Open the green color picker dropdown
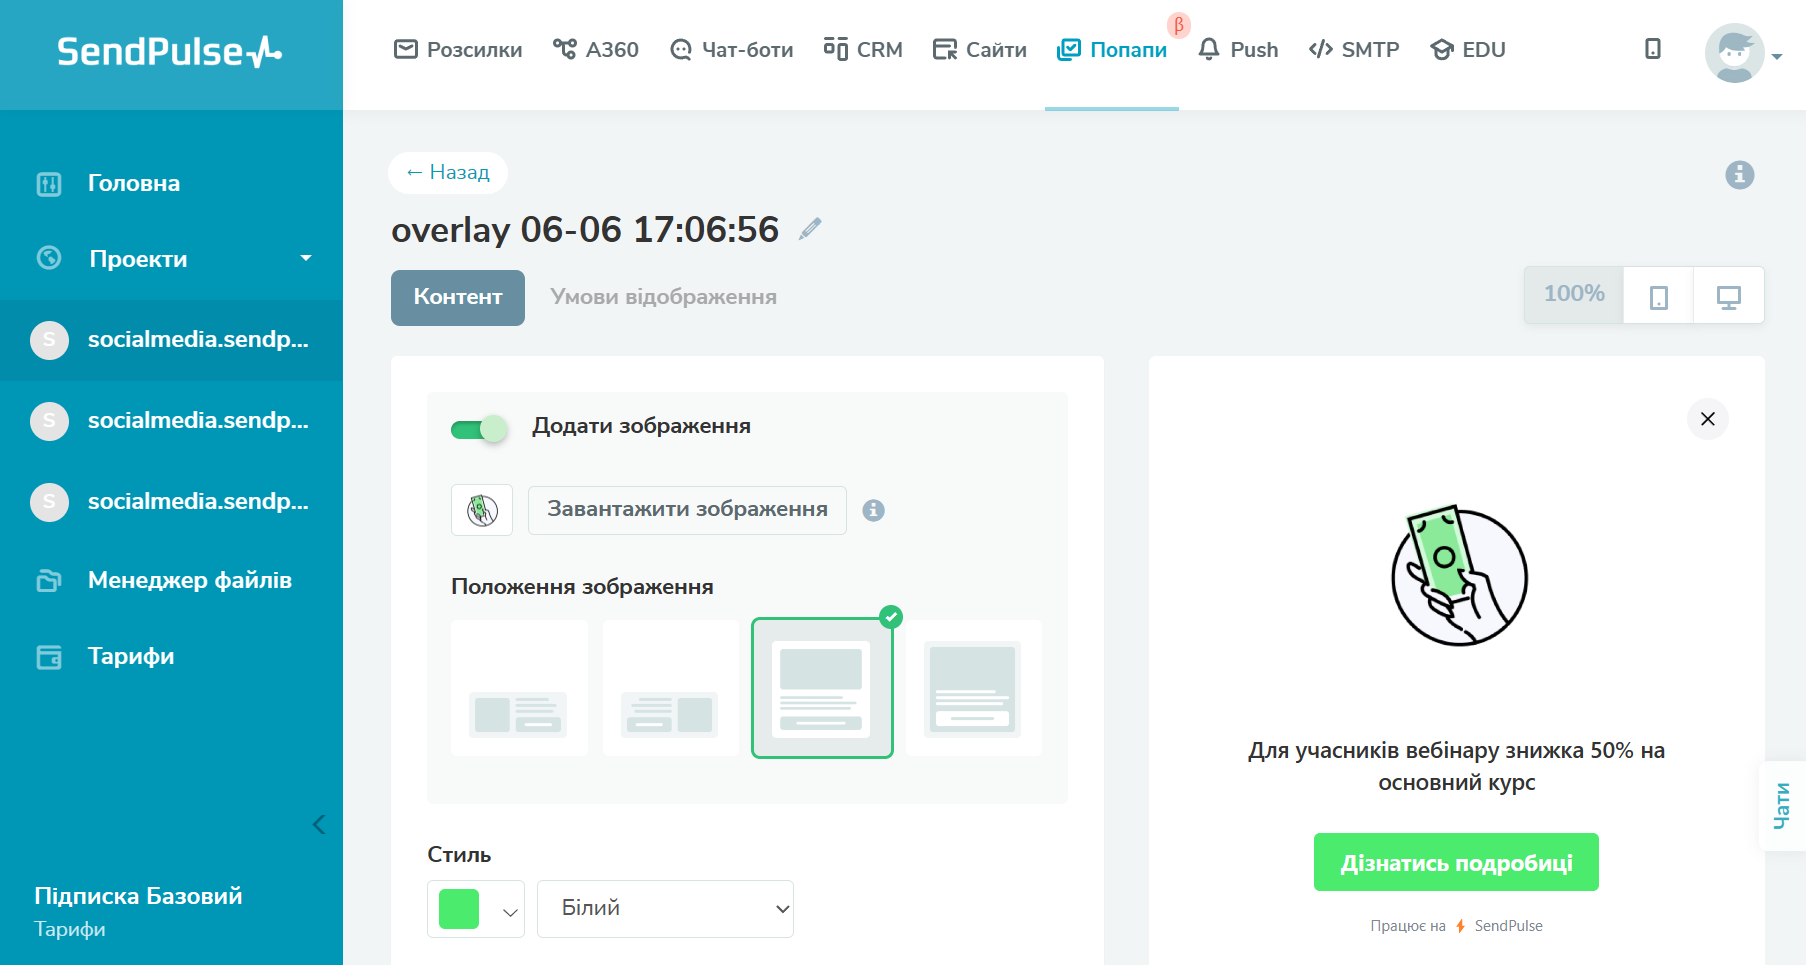Image resolution: width=1806 pixels, height=965 pixels. coord(476,909)
